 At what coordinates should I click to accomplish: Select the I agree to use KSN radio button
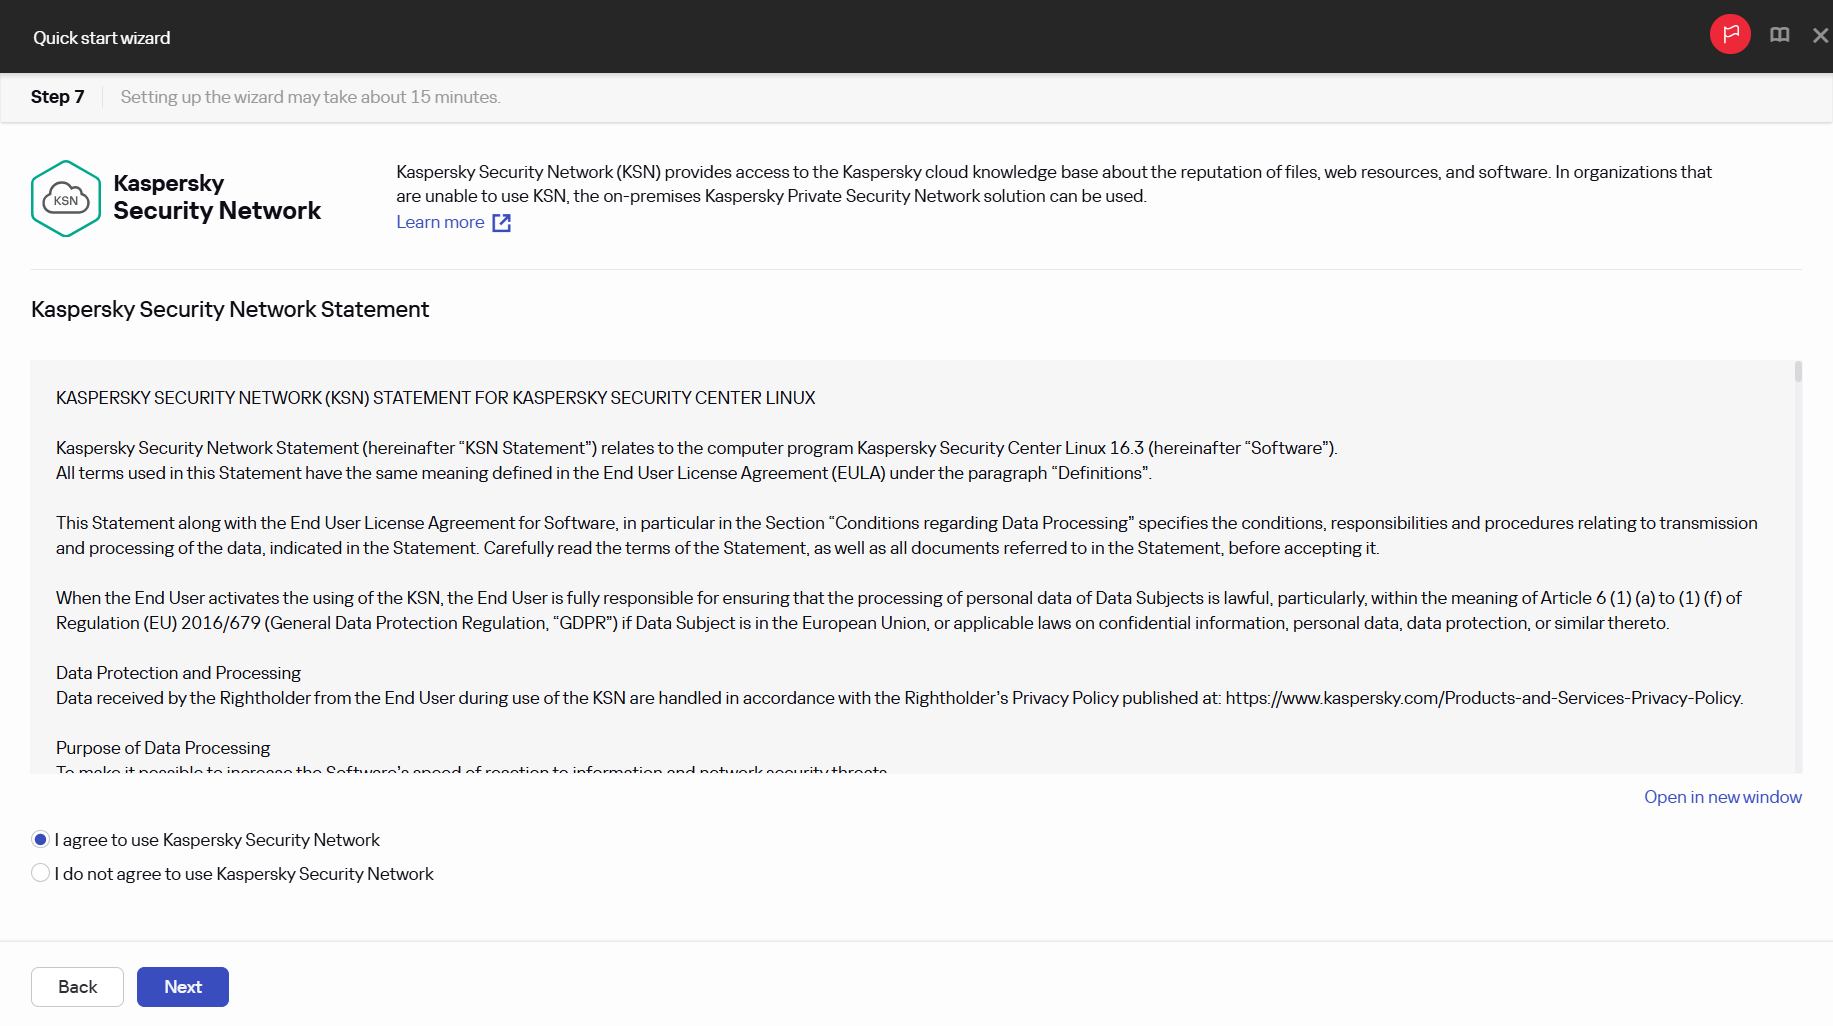(x=40, y=839)
